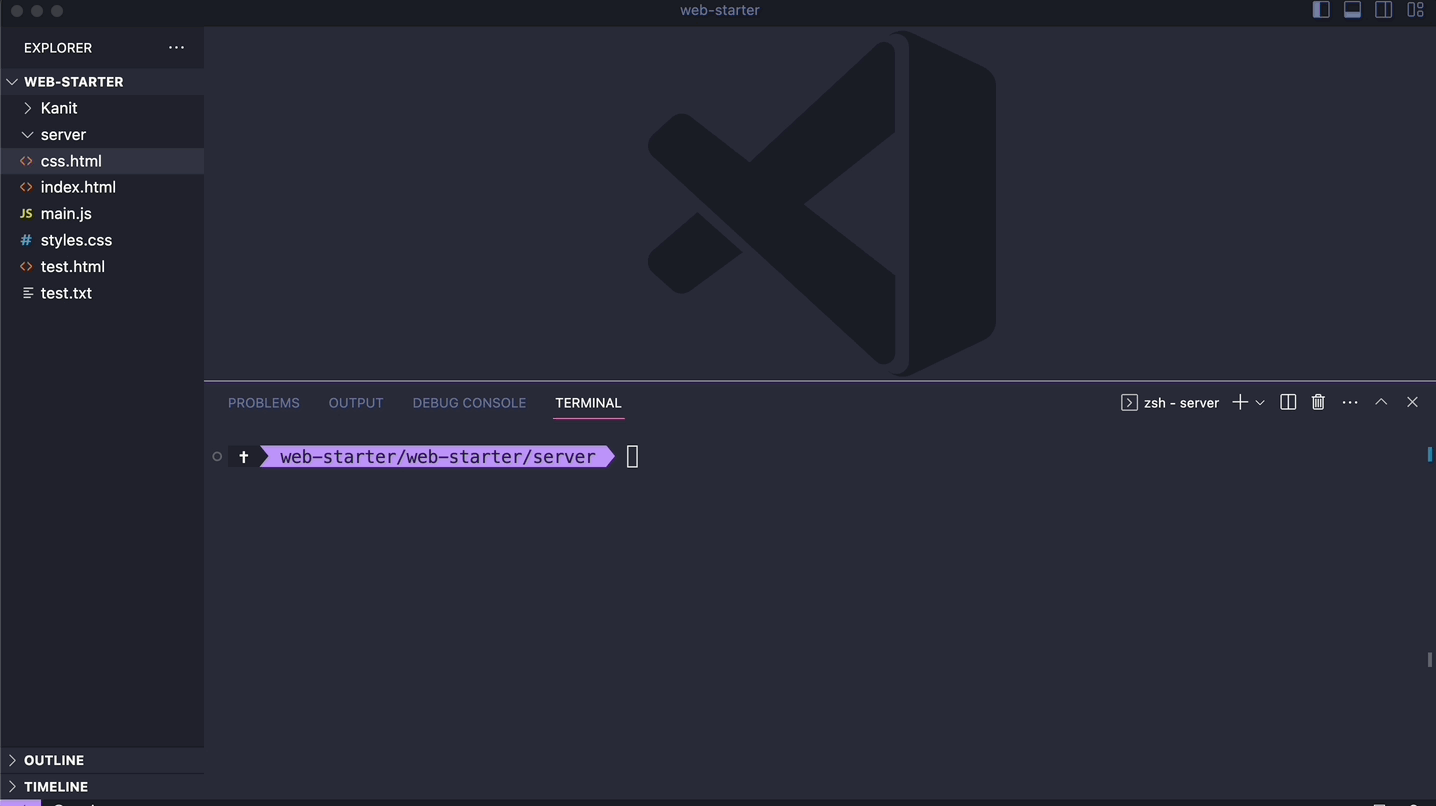The width and height of the screenshot is (1436, 806).
Task: Switch to the DEBUG CONSOLE tab
Action: (469, 403)
